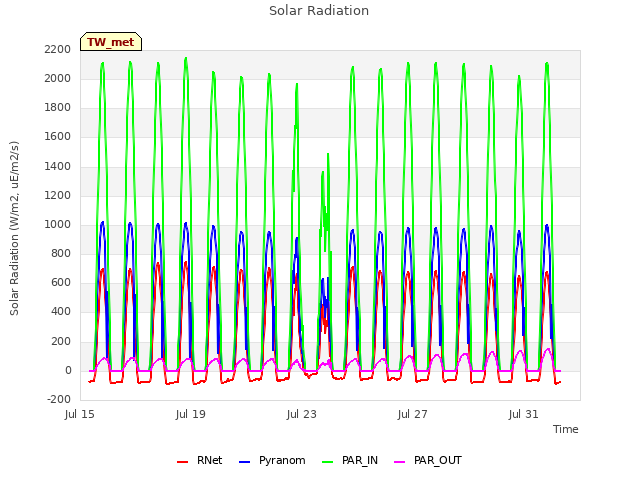Click the Jul 15 x-axis label
The width and height of the screenshot is (640, 480).
pos(80,414)
